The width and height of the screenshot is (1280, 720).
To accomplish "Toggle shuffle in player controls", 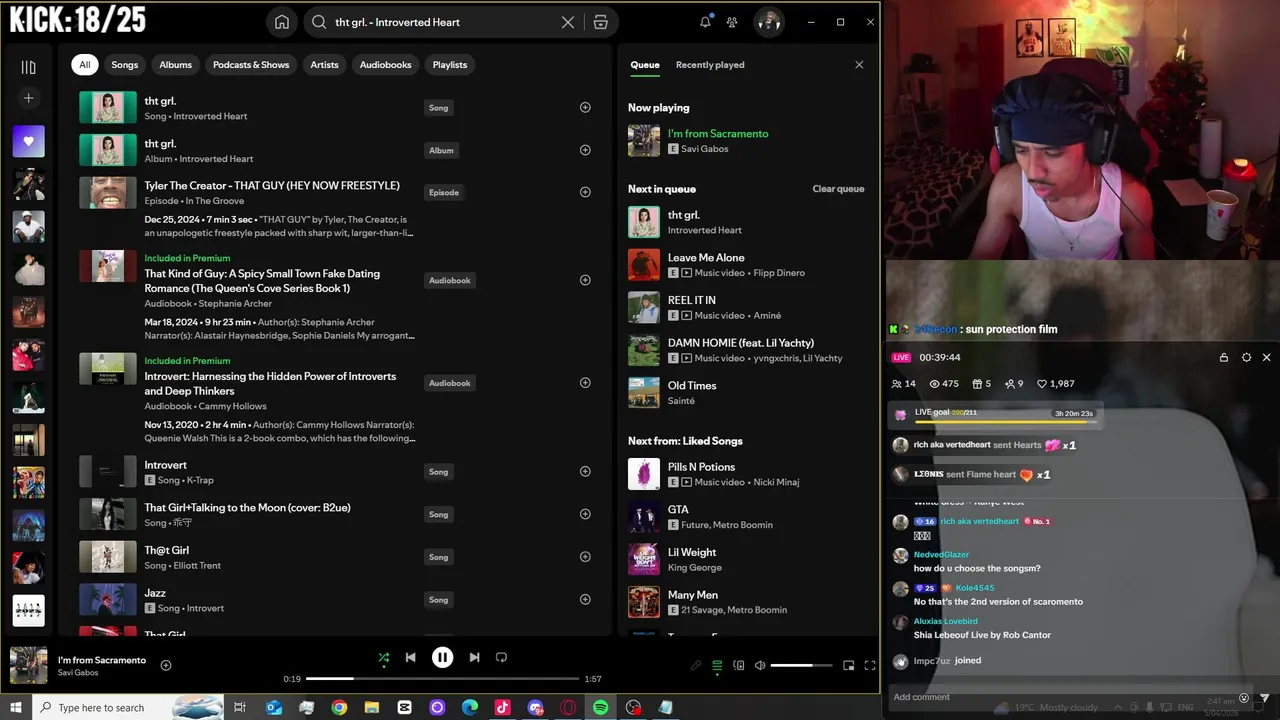I will point(383,658).
